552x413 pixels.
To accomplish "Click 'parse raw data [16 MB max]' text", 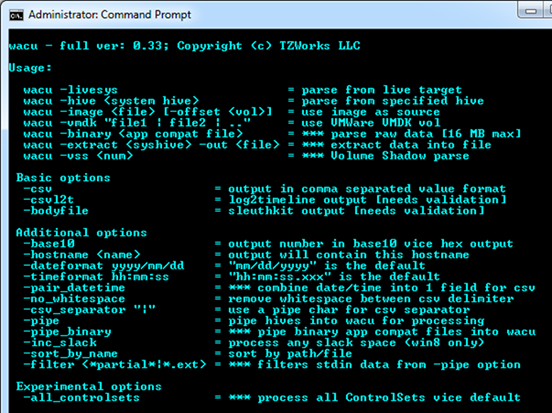I will 426,134.
